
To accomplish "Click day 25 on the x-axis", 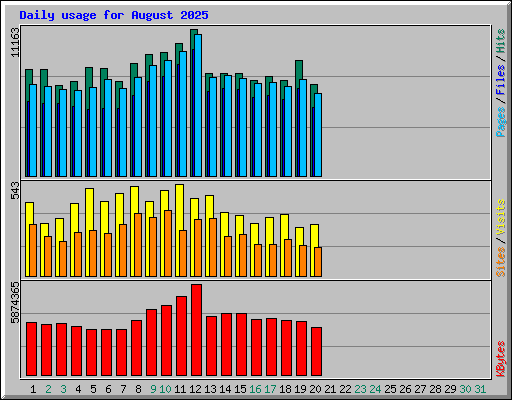I will (x=390, y=389).
